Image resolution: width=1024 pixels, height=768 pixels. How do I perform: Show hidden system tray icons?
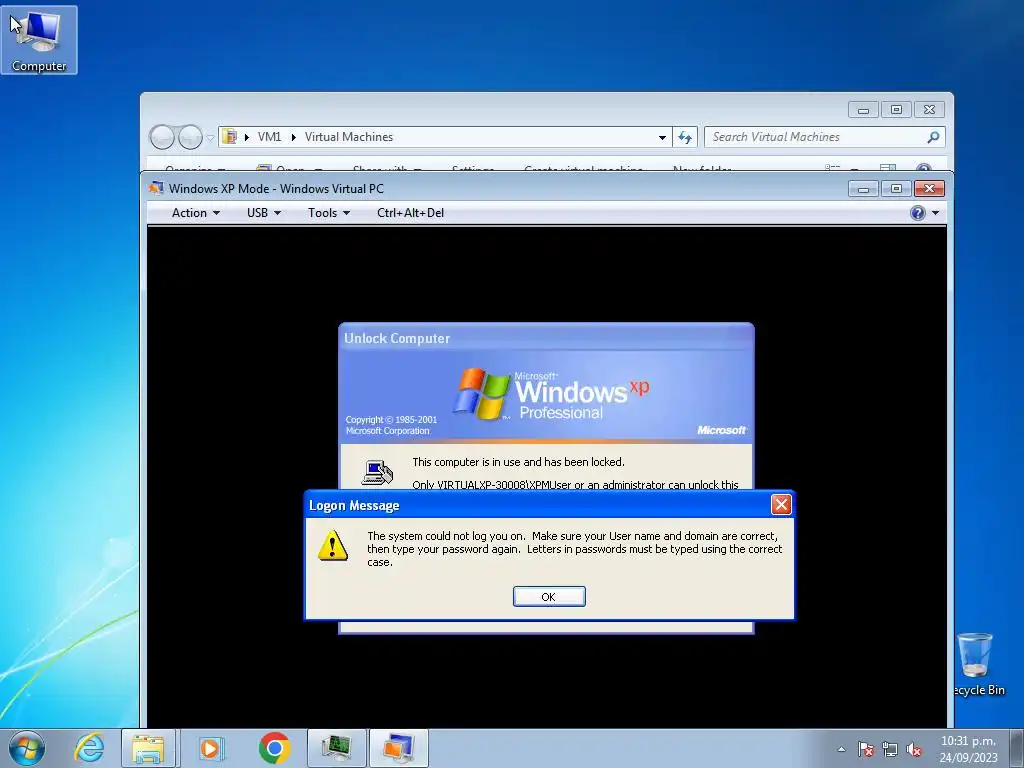click(841, 749)
